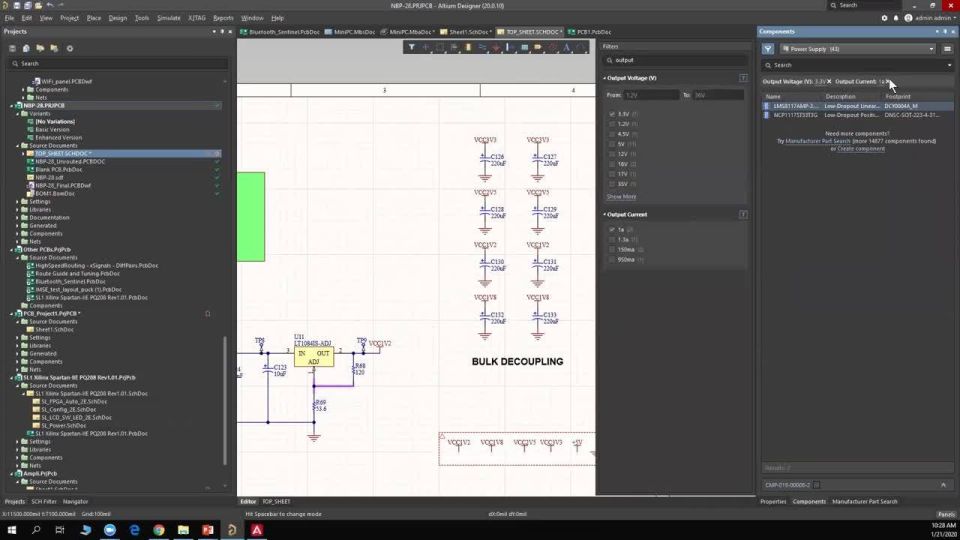The height and width of the screenshot is (540, 960).
Task: Select the power port tool in active bar
Action: 496,47
